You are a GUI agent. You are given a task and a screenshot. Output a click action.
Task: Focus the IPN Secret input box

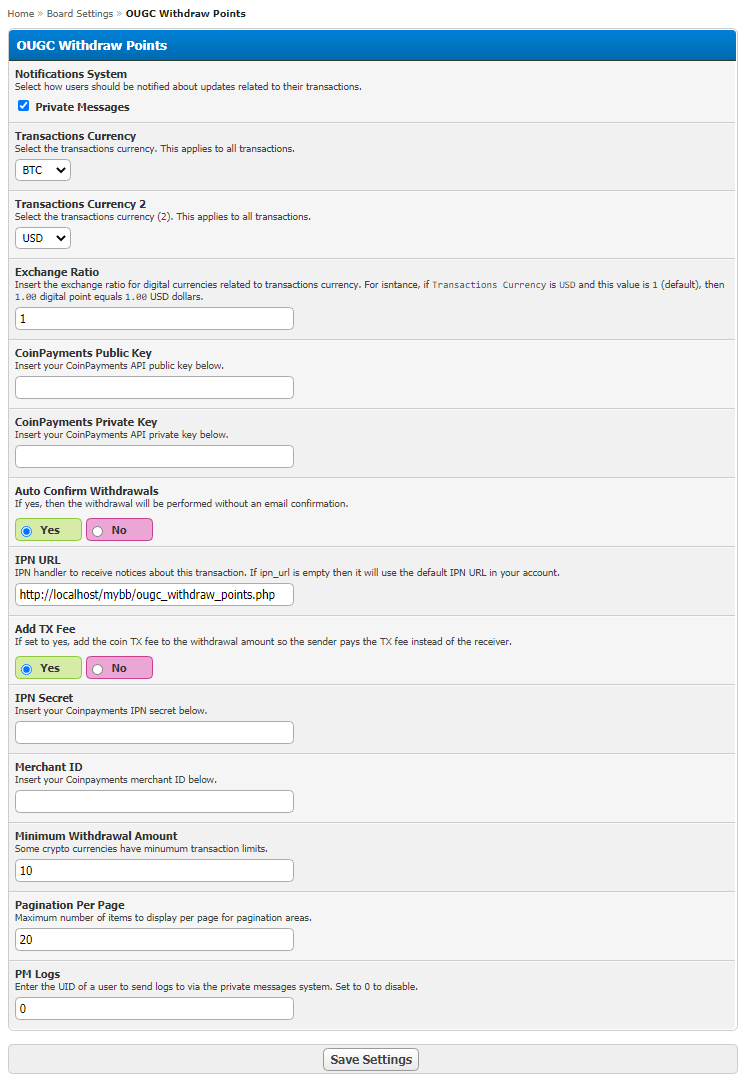point(154,733)
